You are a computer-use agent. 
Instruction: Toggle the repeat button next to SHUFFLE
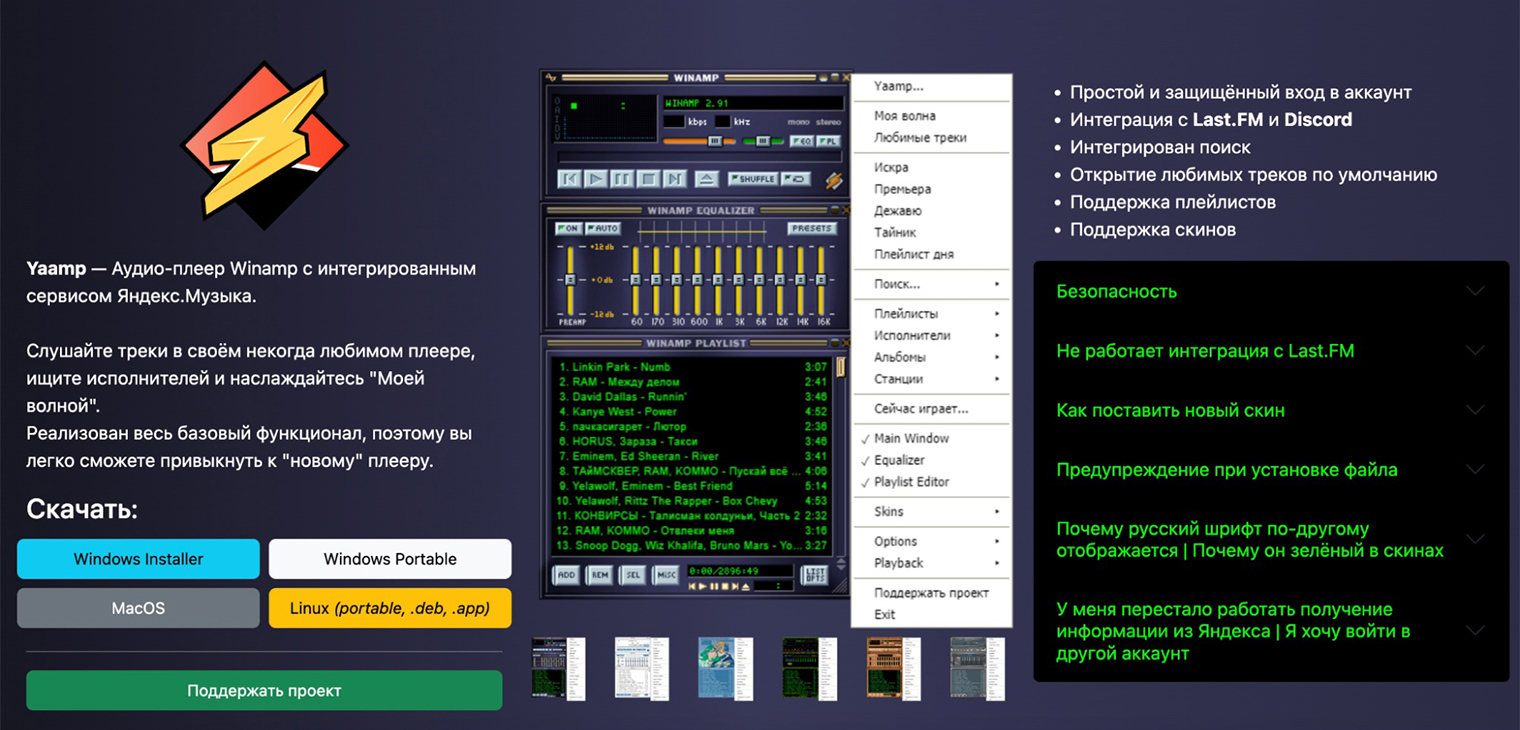pos(796,179)
